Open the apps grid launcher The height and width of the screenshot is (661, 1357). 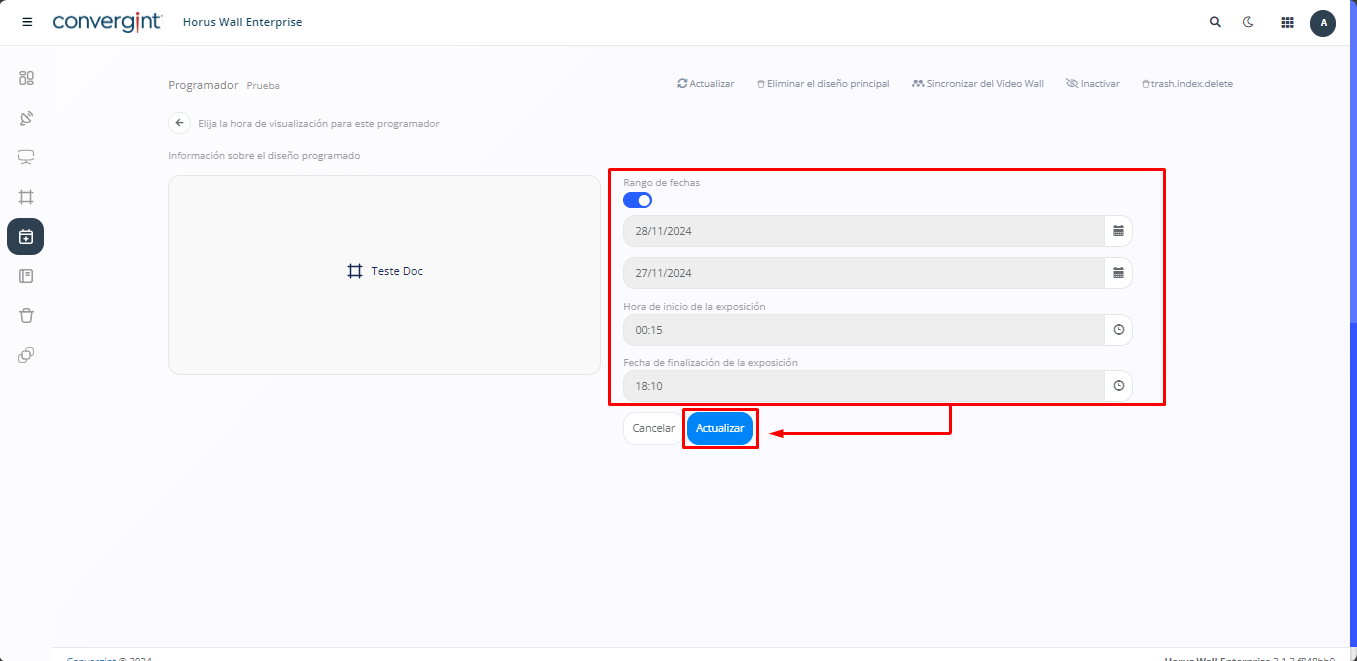pos(1287,22)
